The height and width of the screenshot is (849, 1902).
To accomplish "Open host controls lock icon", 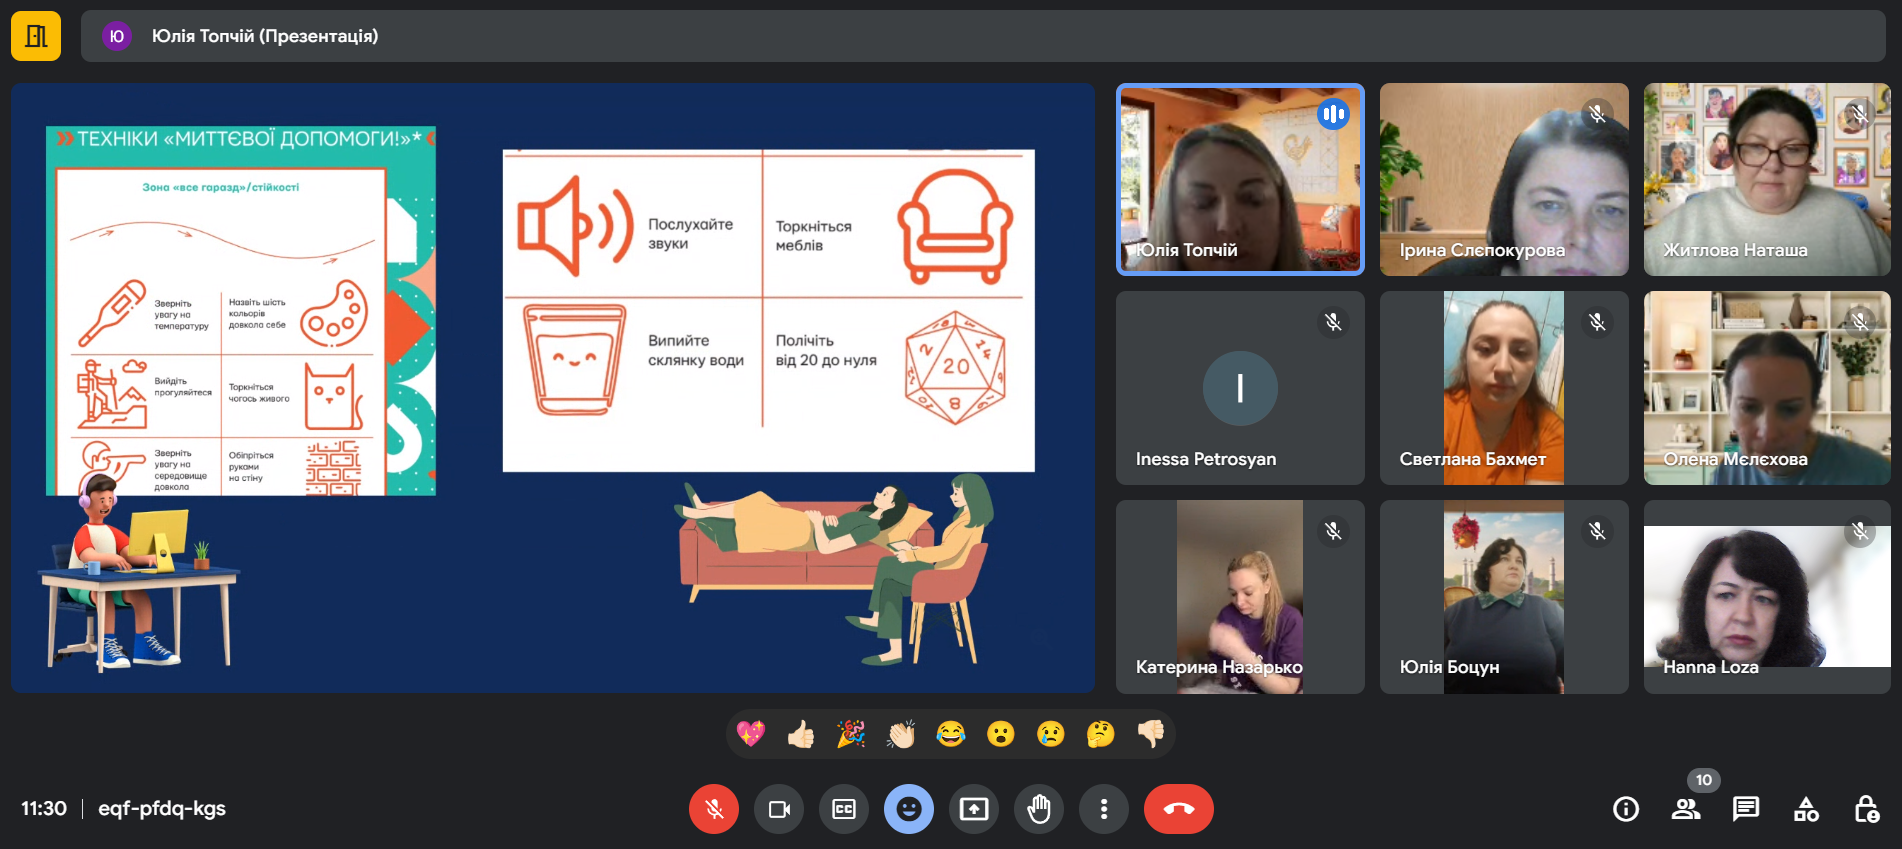I will pyautogui.click(x=1866, y=809).
